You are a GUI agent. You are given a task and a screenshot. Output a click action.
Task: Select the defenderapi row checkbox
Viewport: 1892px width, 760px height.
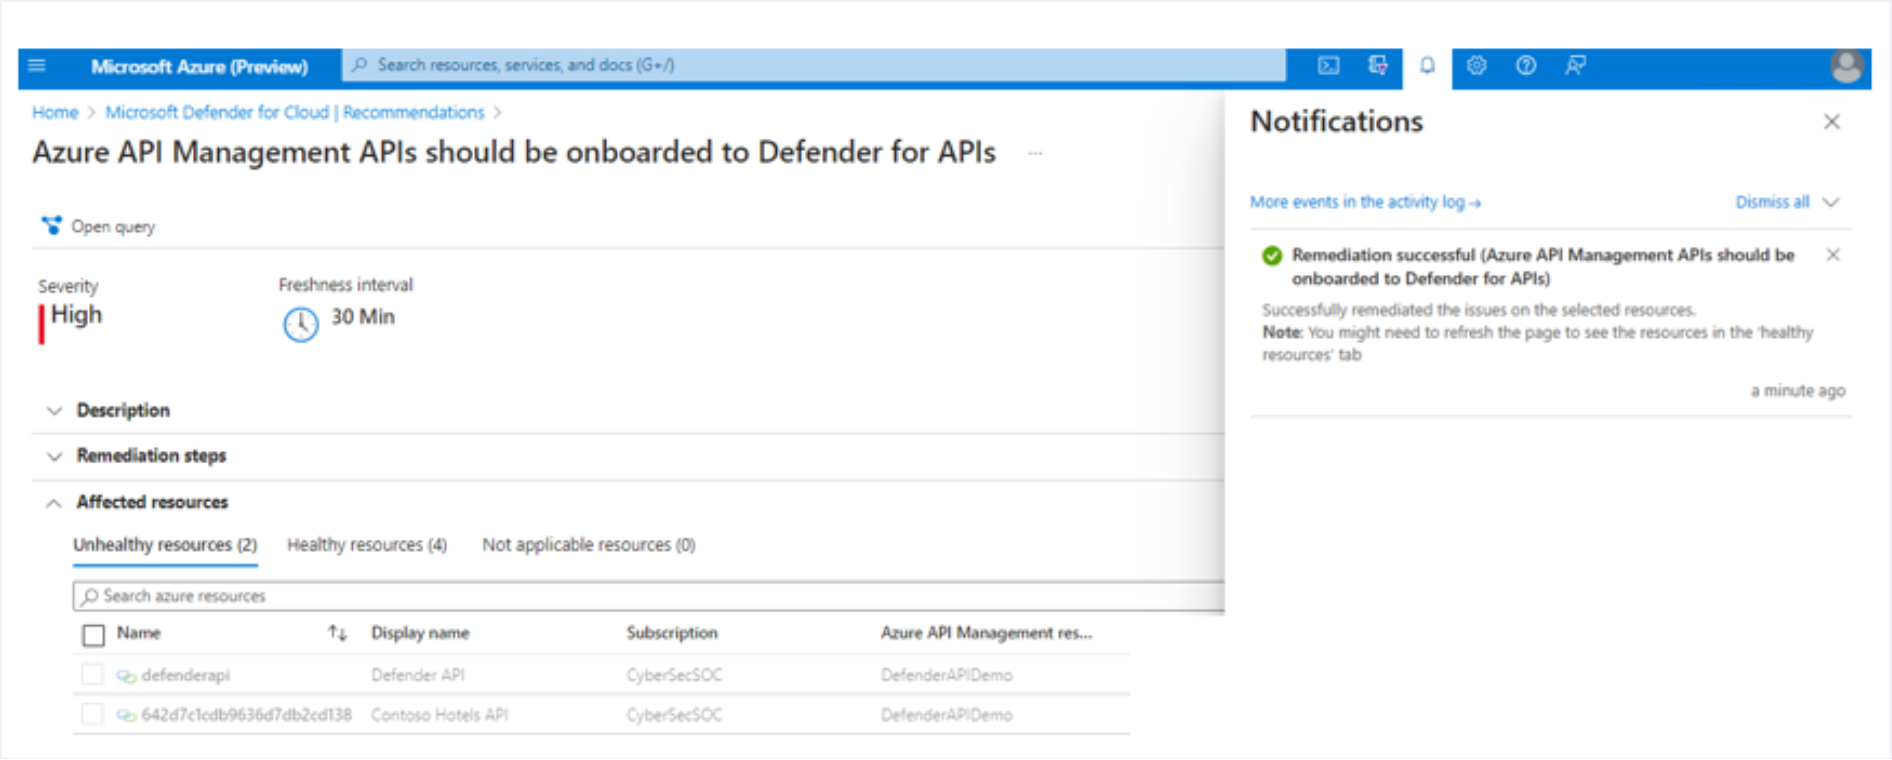(x=92, y=675)
